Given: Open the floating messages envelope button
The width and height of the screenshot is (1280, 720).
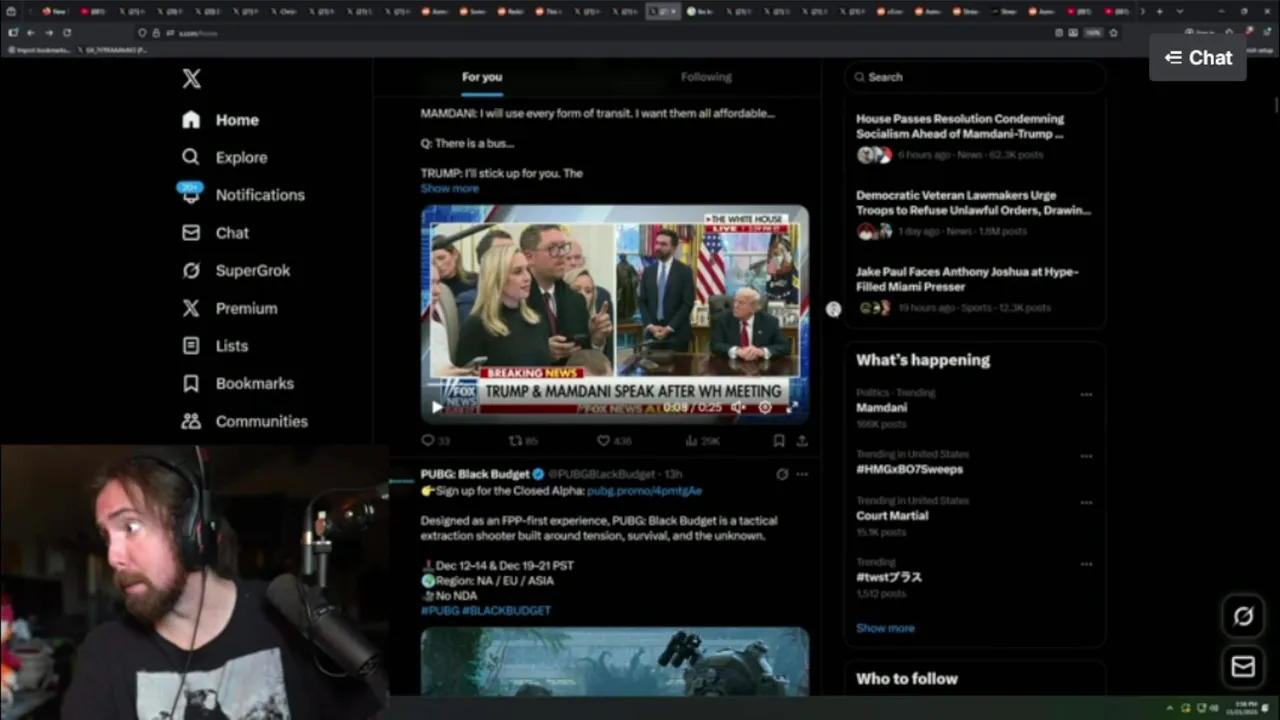Looking at the screenshot, I should (1243, 666).
